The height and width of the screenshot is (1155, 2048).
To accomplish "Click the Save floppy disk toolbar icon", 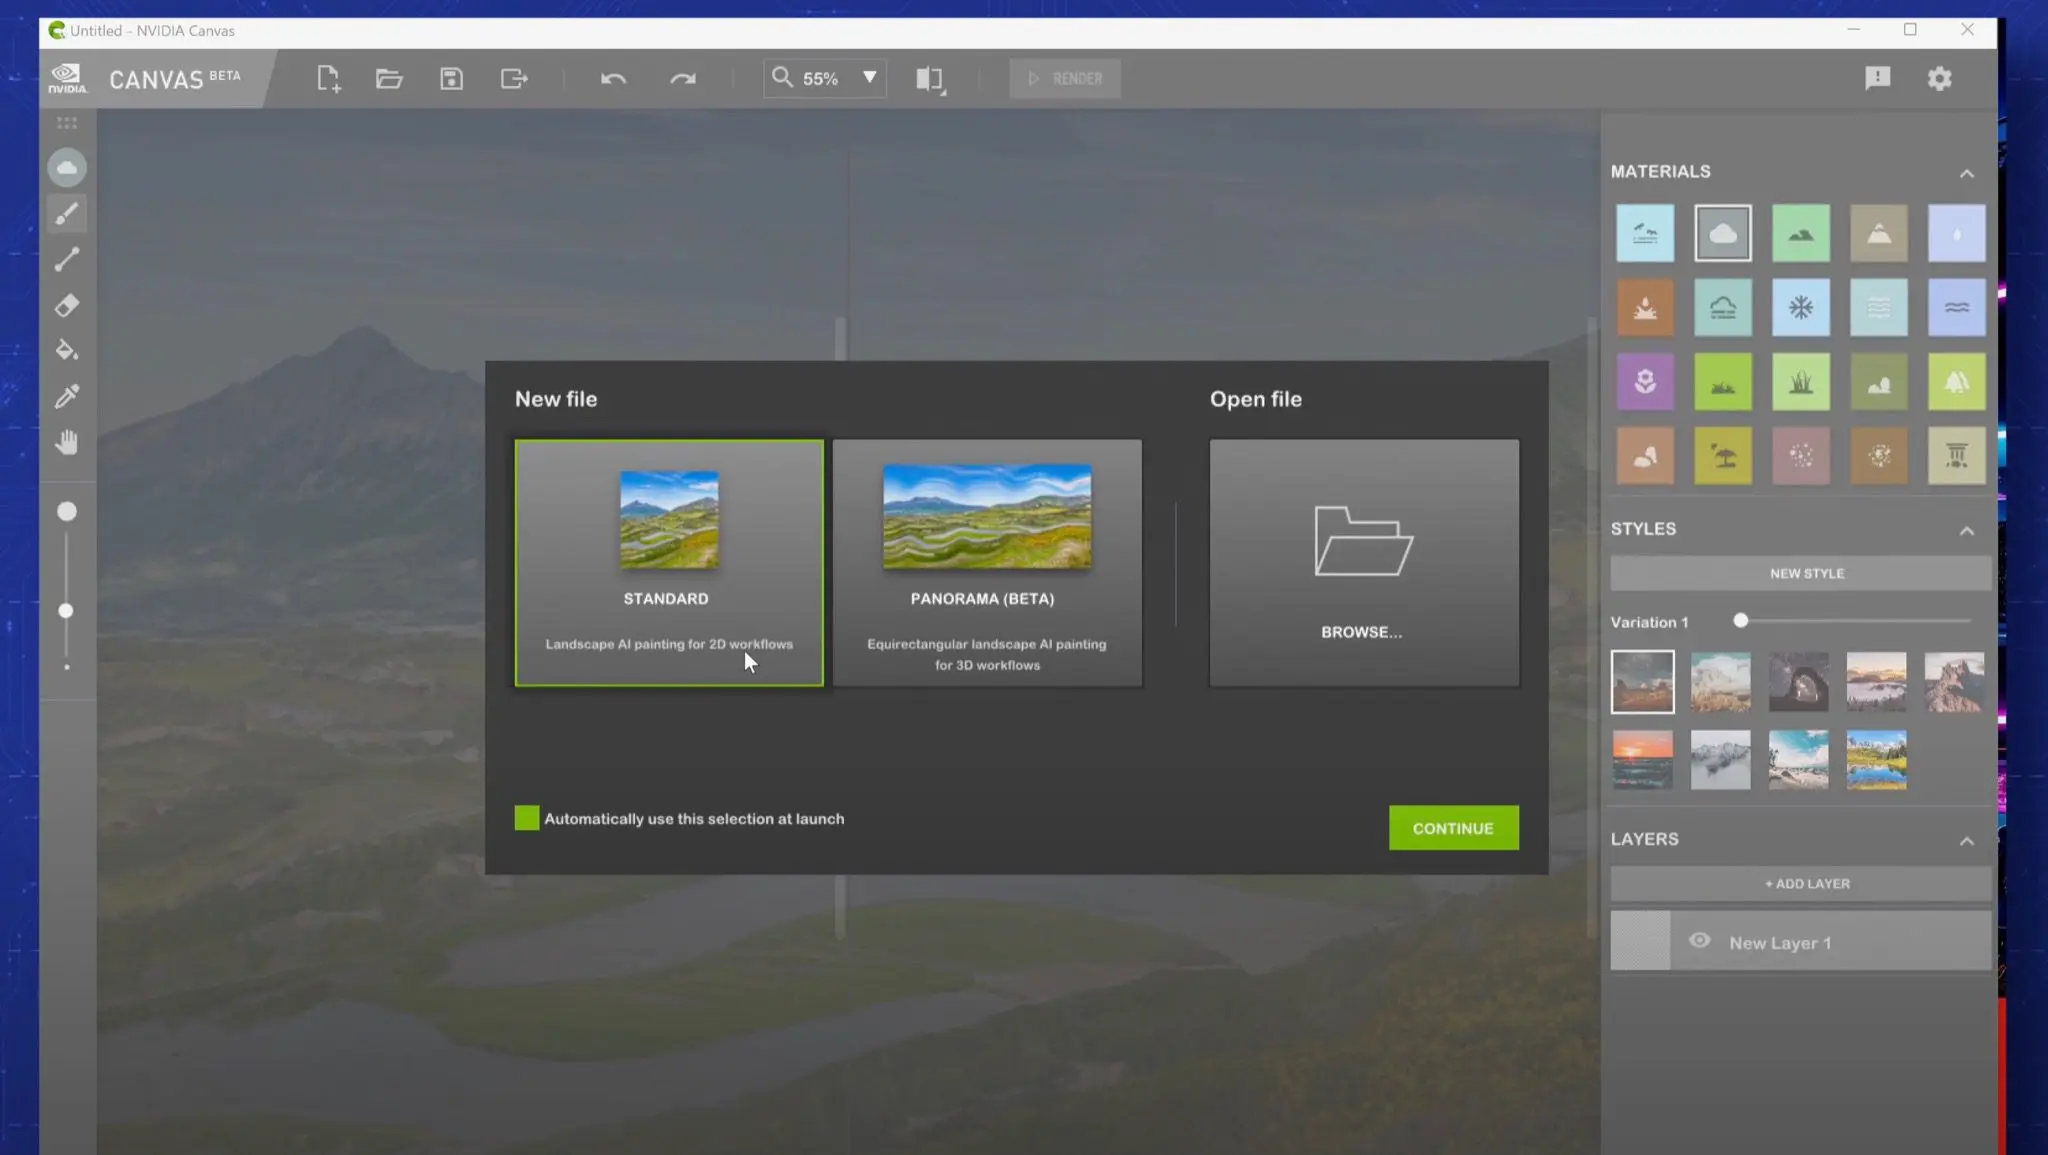I will pos(451,78).
